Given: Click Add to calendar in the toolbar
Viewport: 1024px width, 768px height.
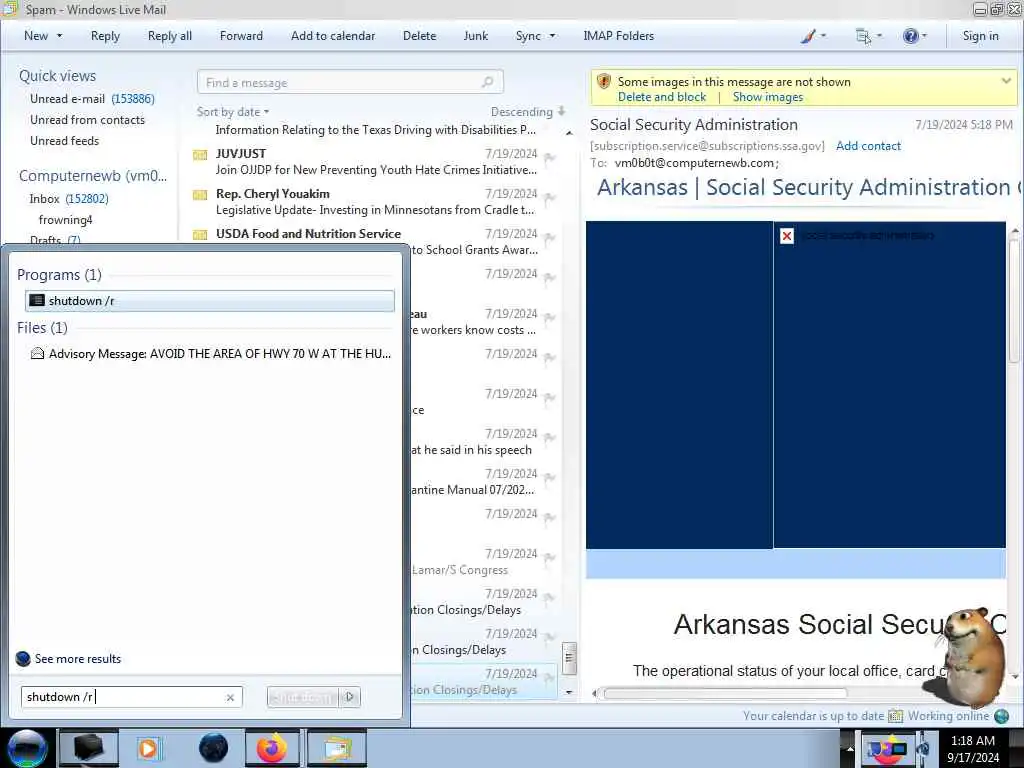Looking at the screenshot, I should 333,36.
